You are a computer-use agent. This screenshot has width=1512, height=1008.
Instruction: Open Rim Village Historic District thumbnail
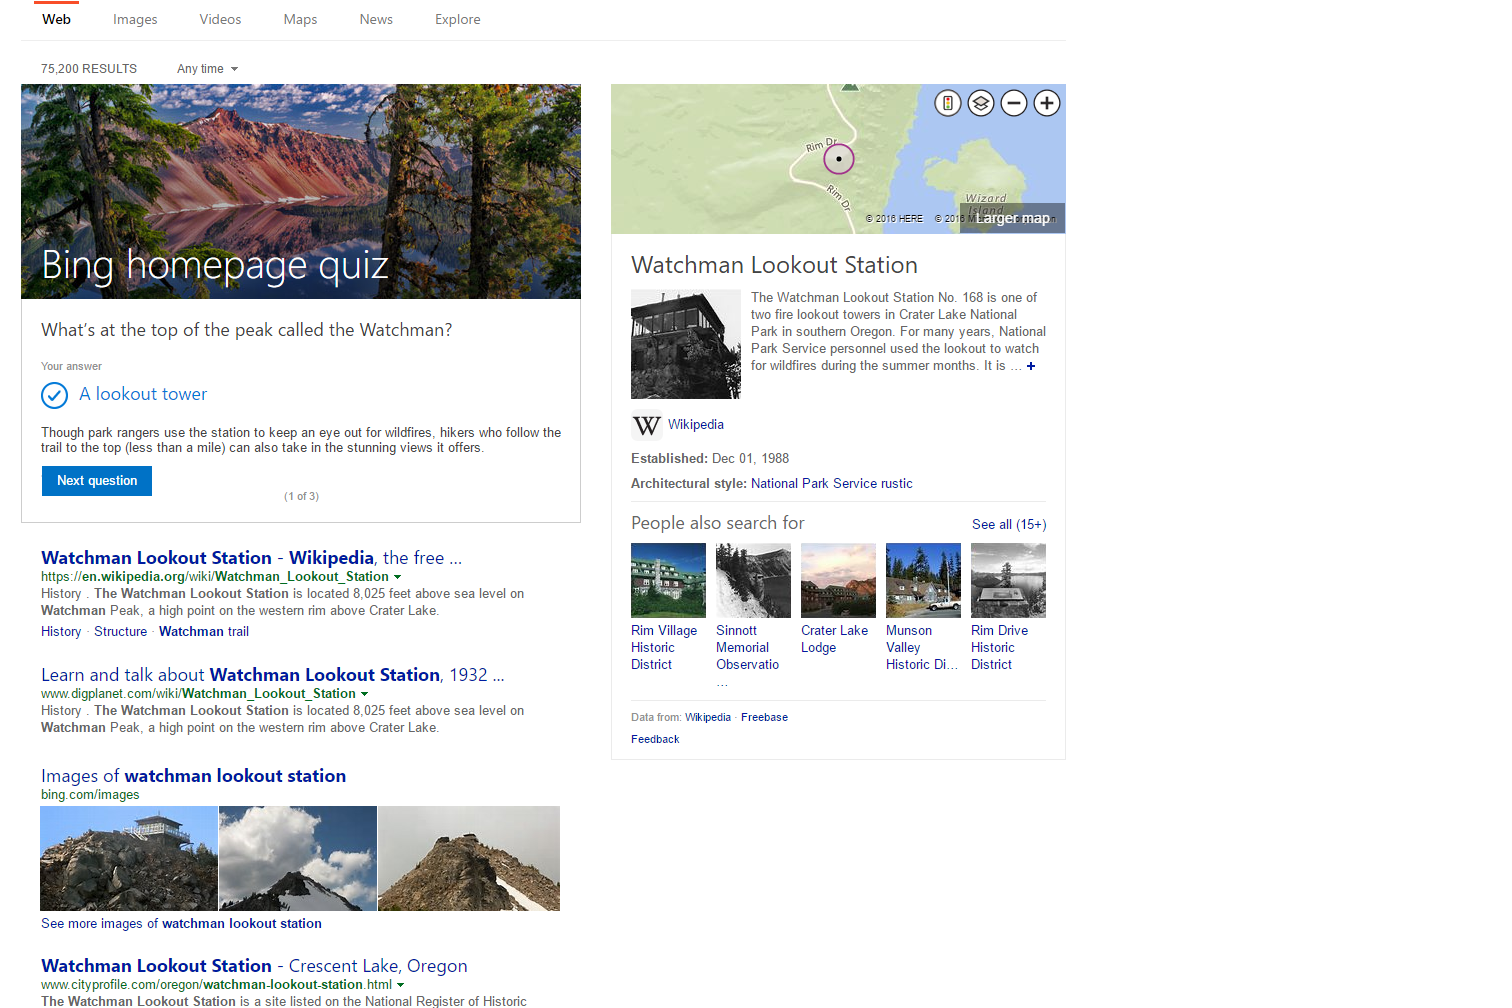click(668, 580)
